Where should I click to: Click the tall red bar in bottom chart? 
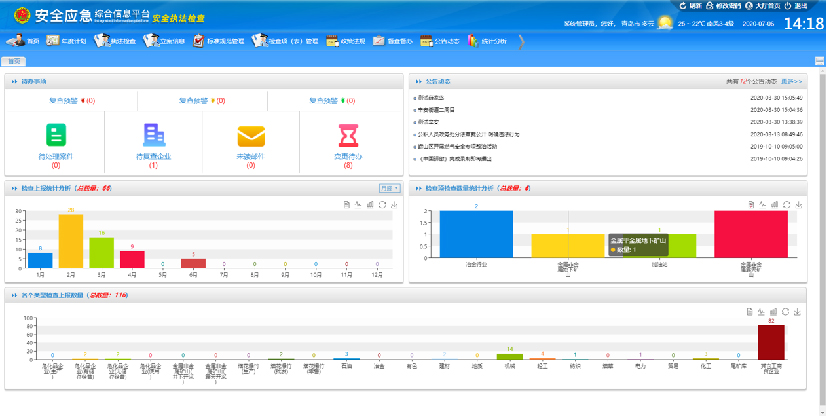tap(771, 343)
